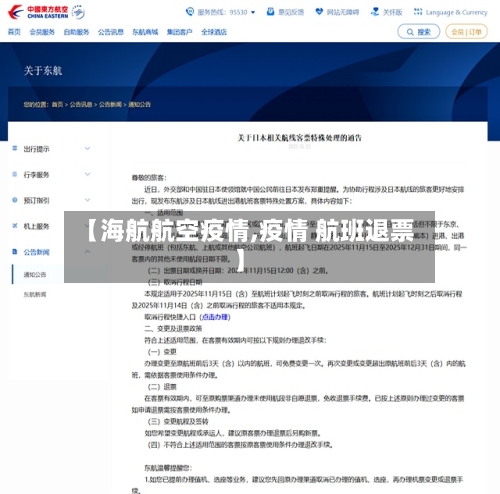Open the 集团客户 menu
Image resolution: width=500 pixels, height=494 pixels.
[179, 32]
